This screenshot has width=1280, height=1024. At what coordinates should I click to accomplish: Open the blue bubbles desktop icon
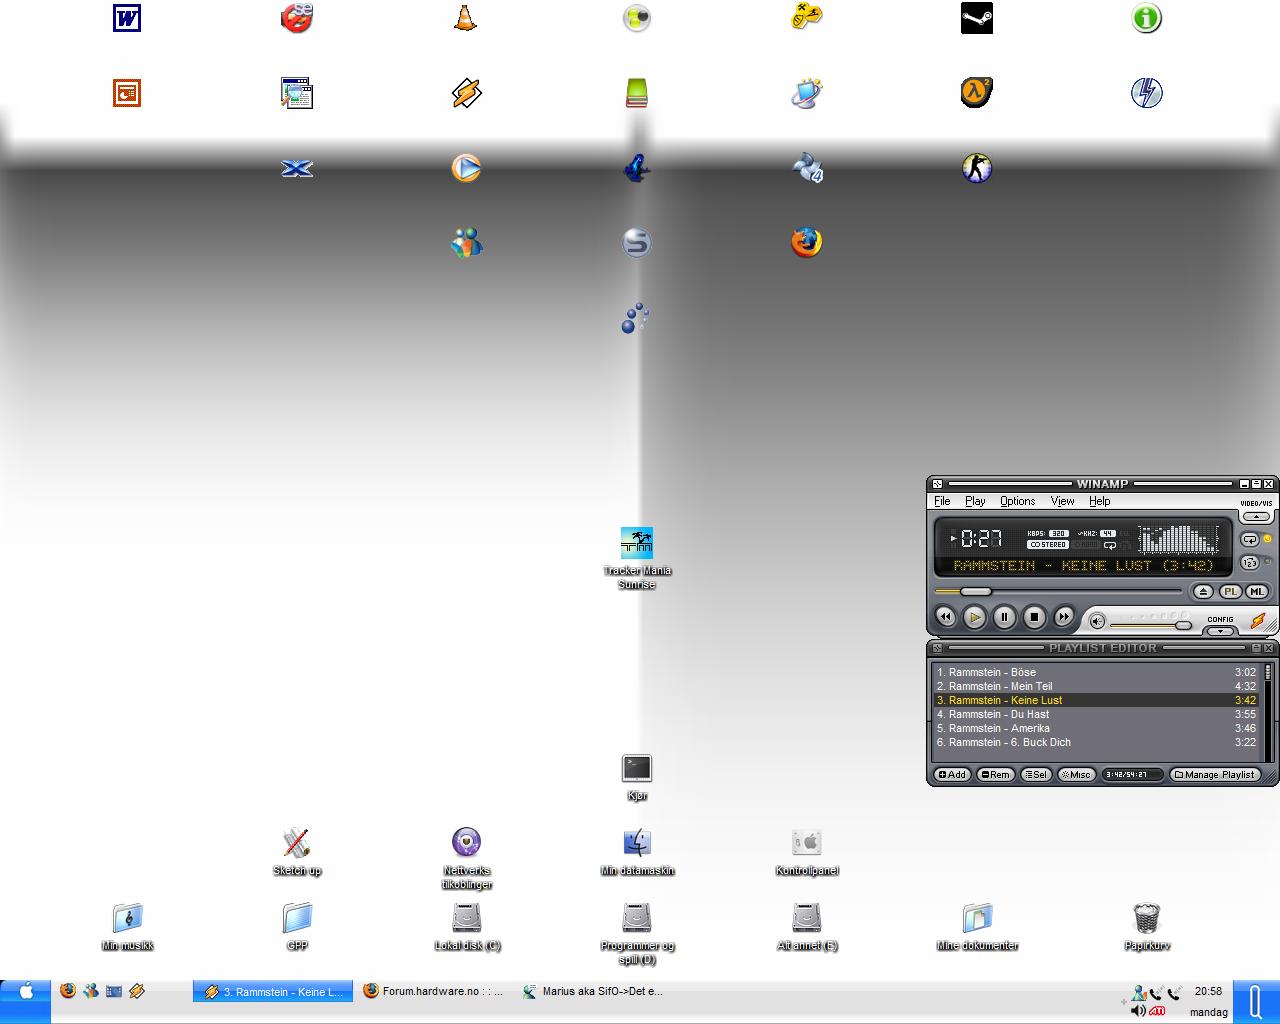636,318
